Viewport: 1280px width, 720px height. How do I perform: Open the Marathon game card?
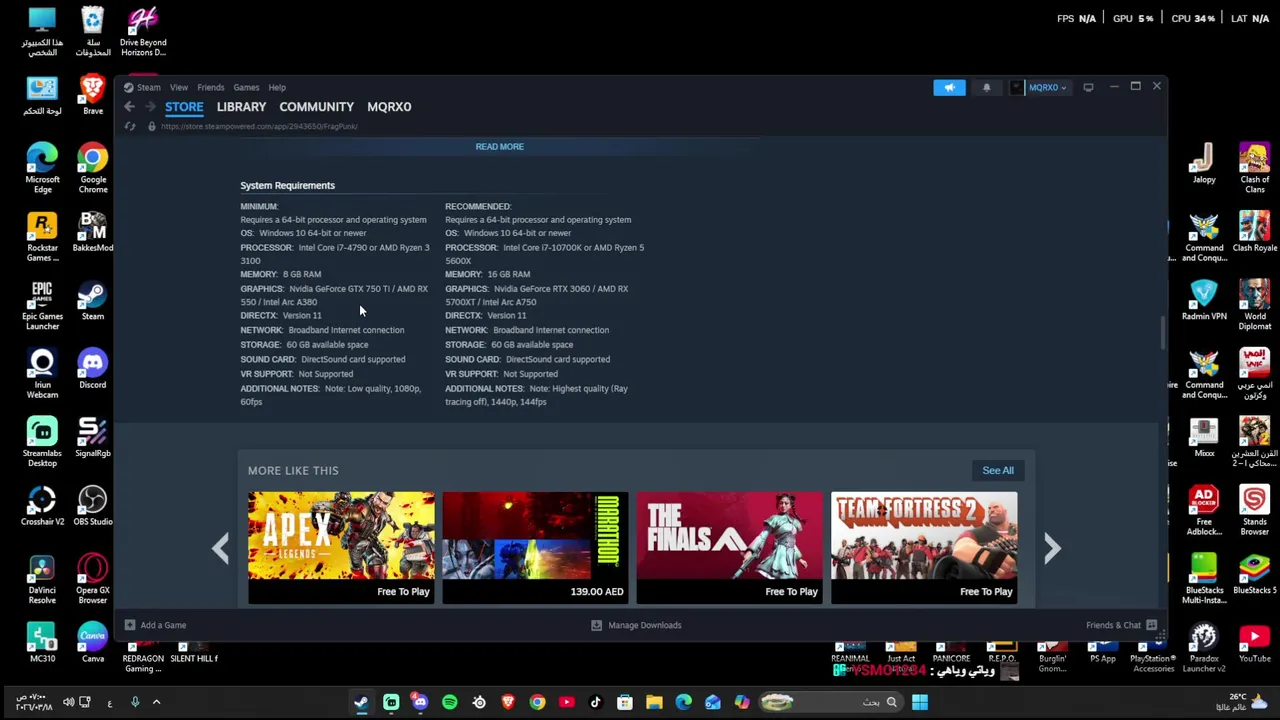click(x=535, y=547)
